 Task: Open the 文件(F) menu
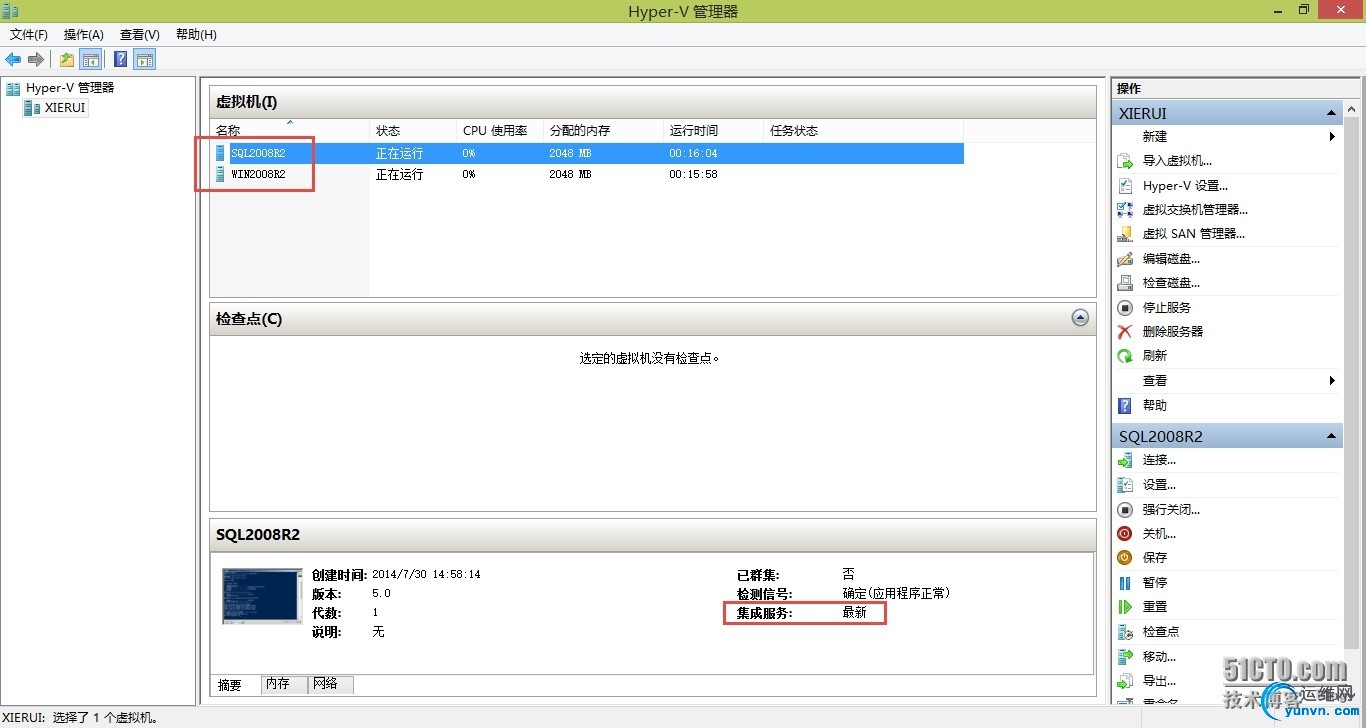click(29, 34)
